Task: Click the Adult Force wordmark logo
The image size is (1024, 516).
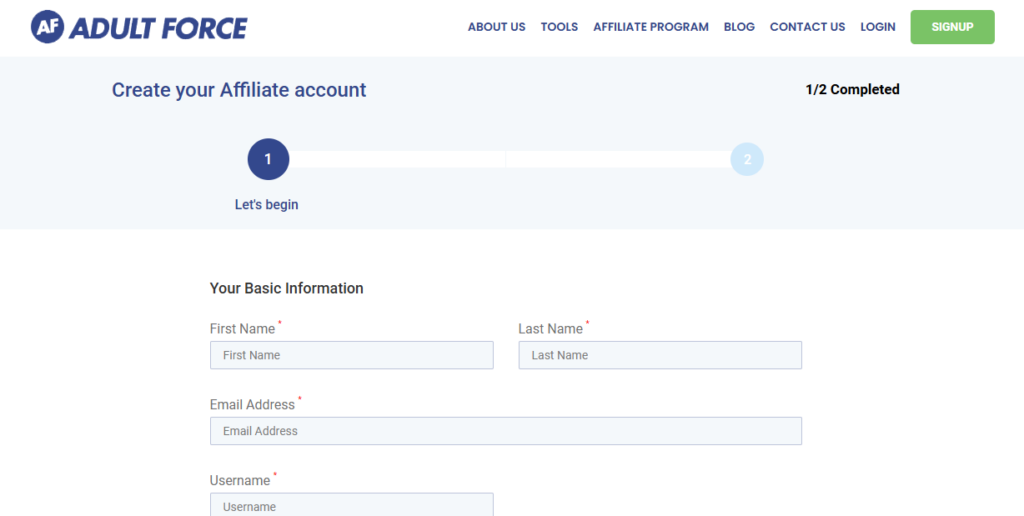Action: [x=158, y=28]
